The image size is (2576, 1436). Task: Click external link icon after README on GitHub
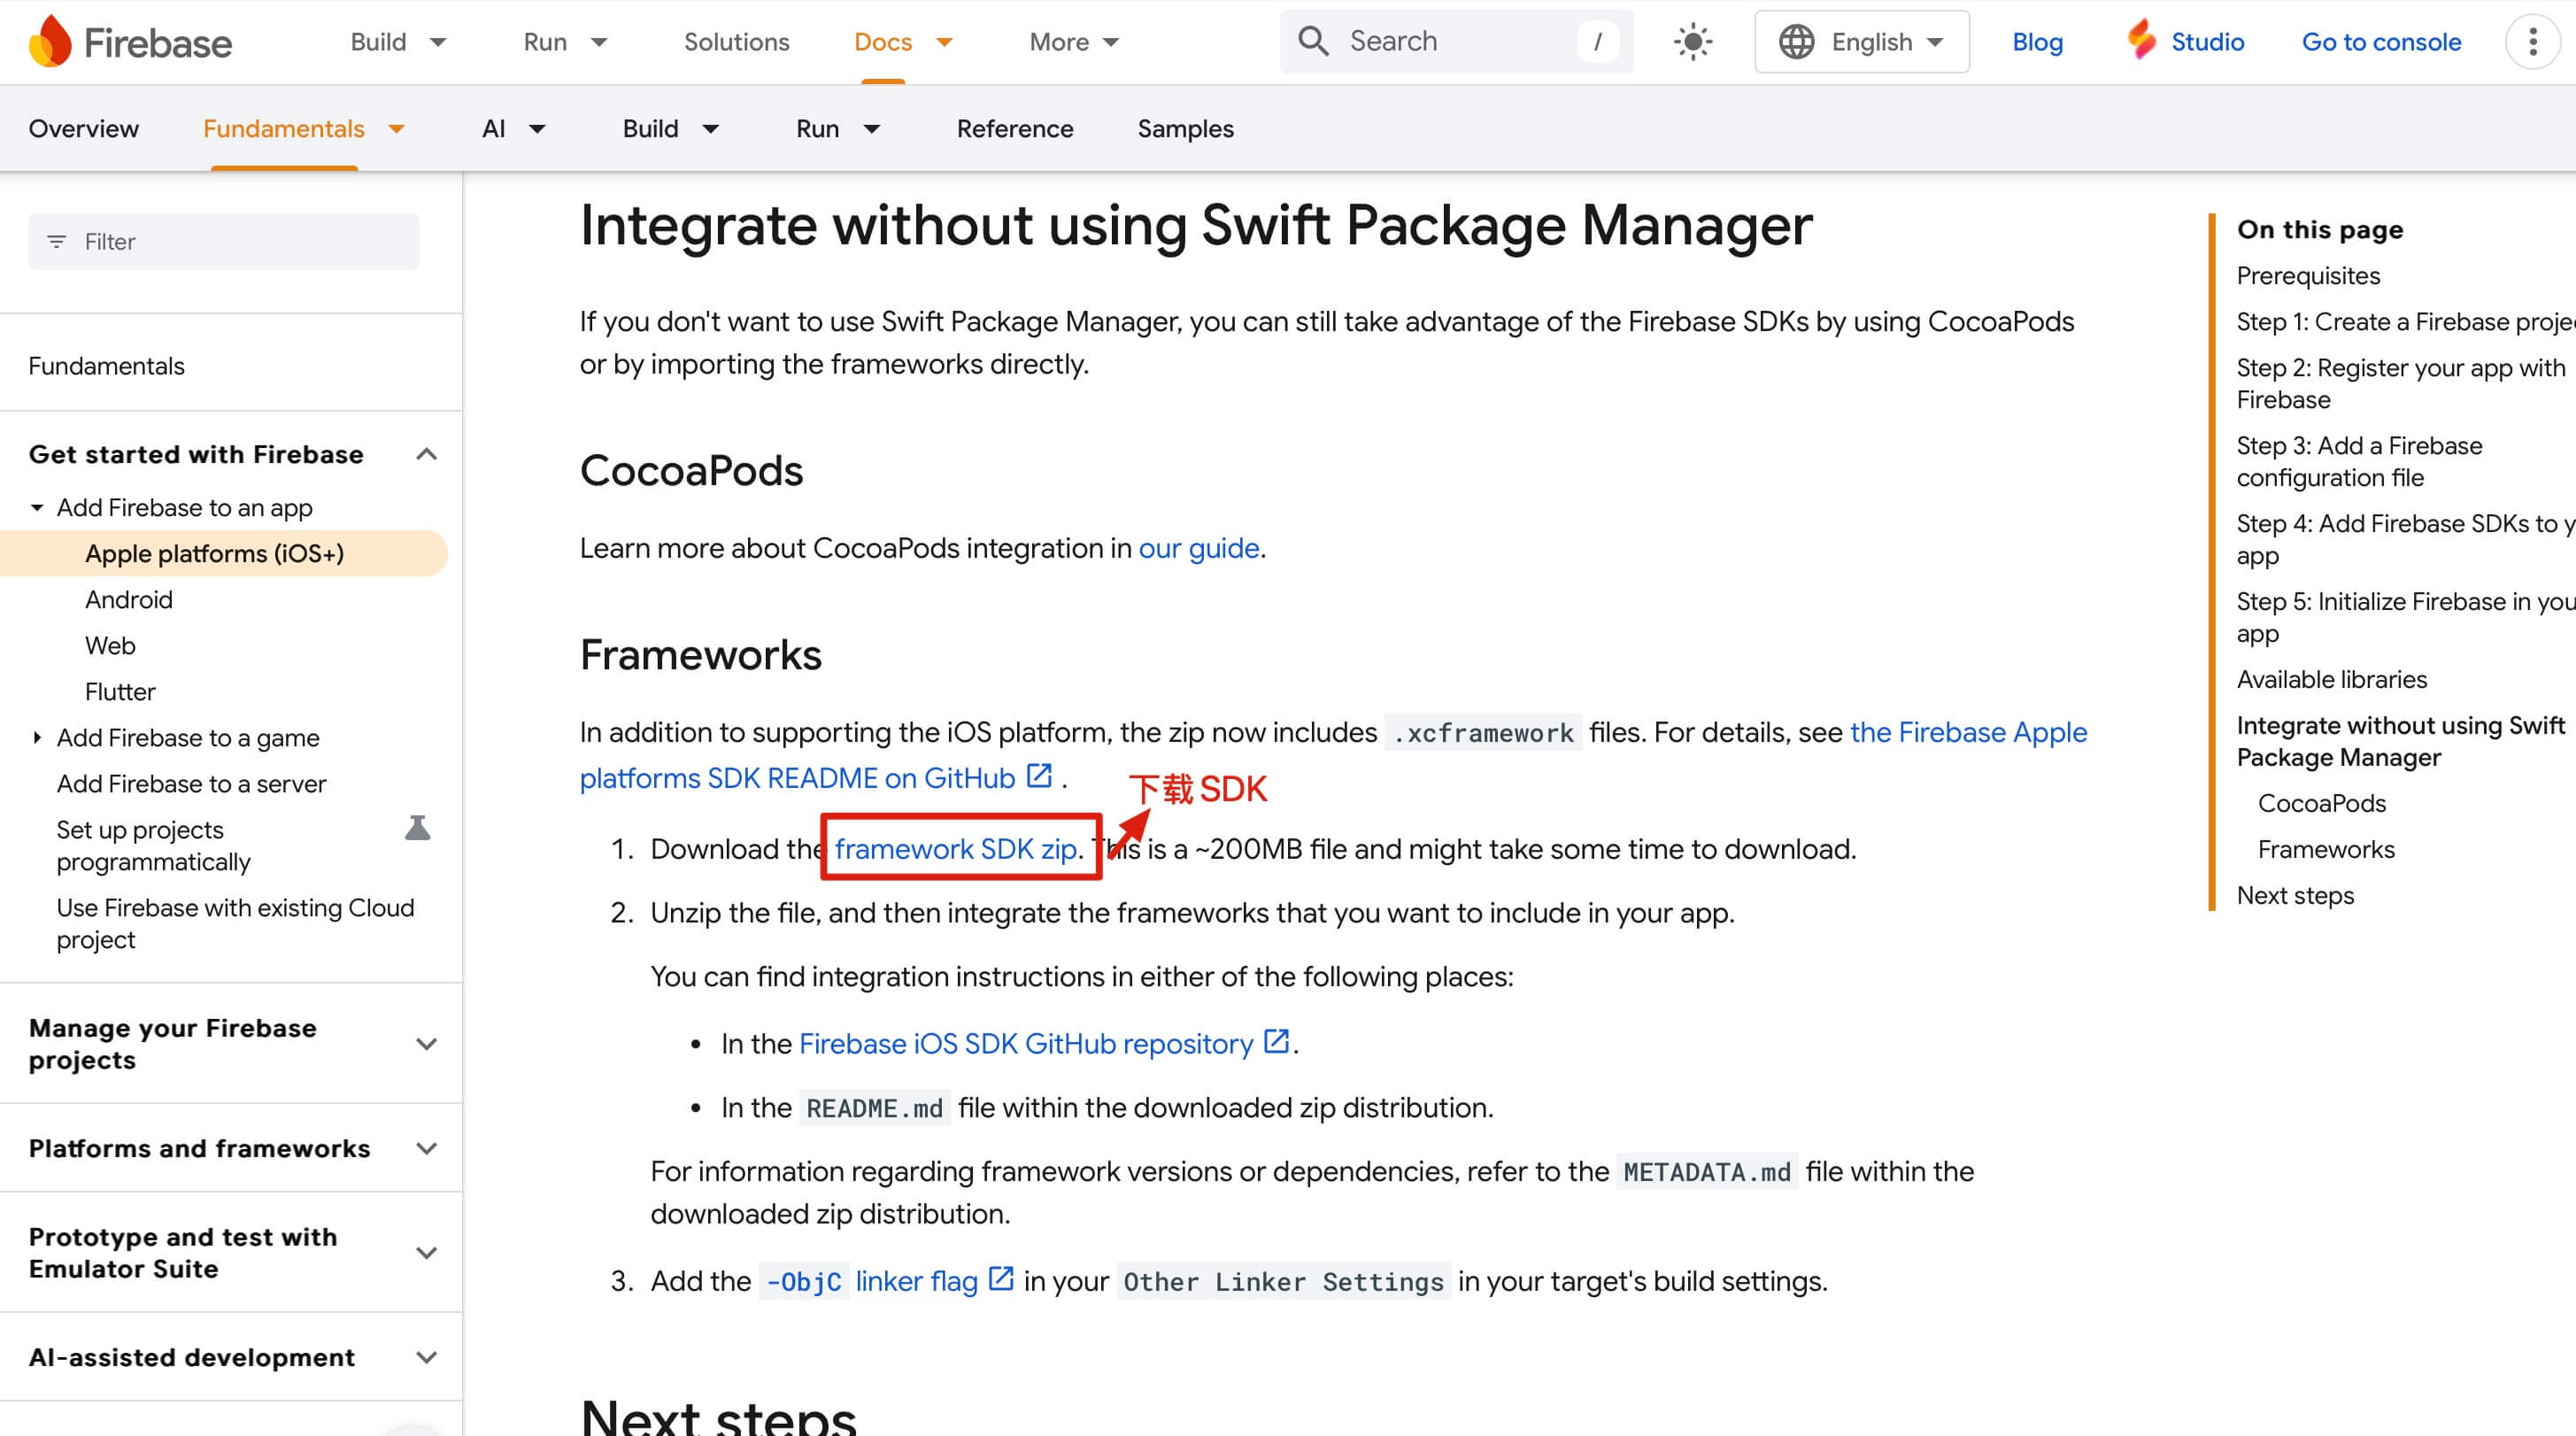click(1040, 776)
